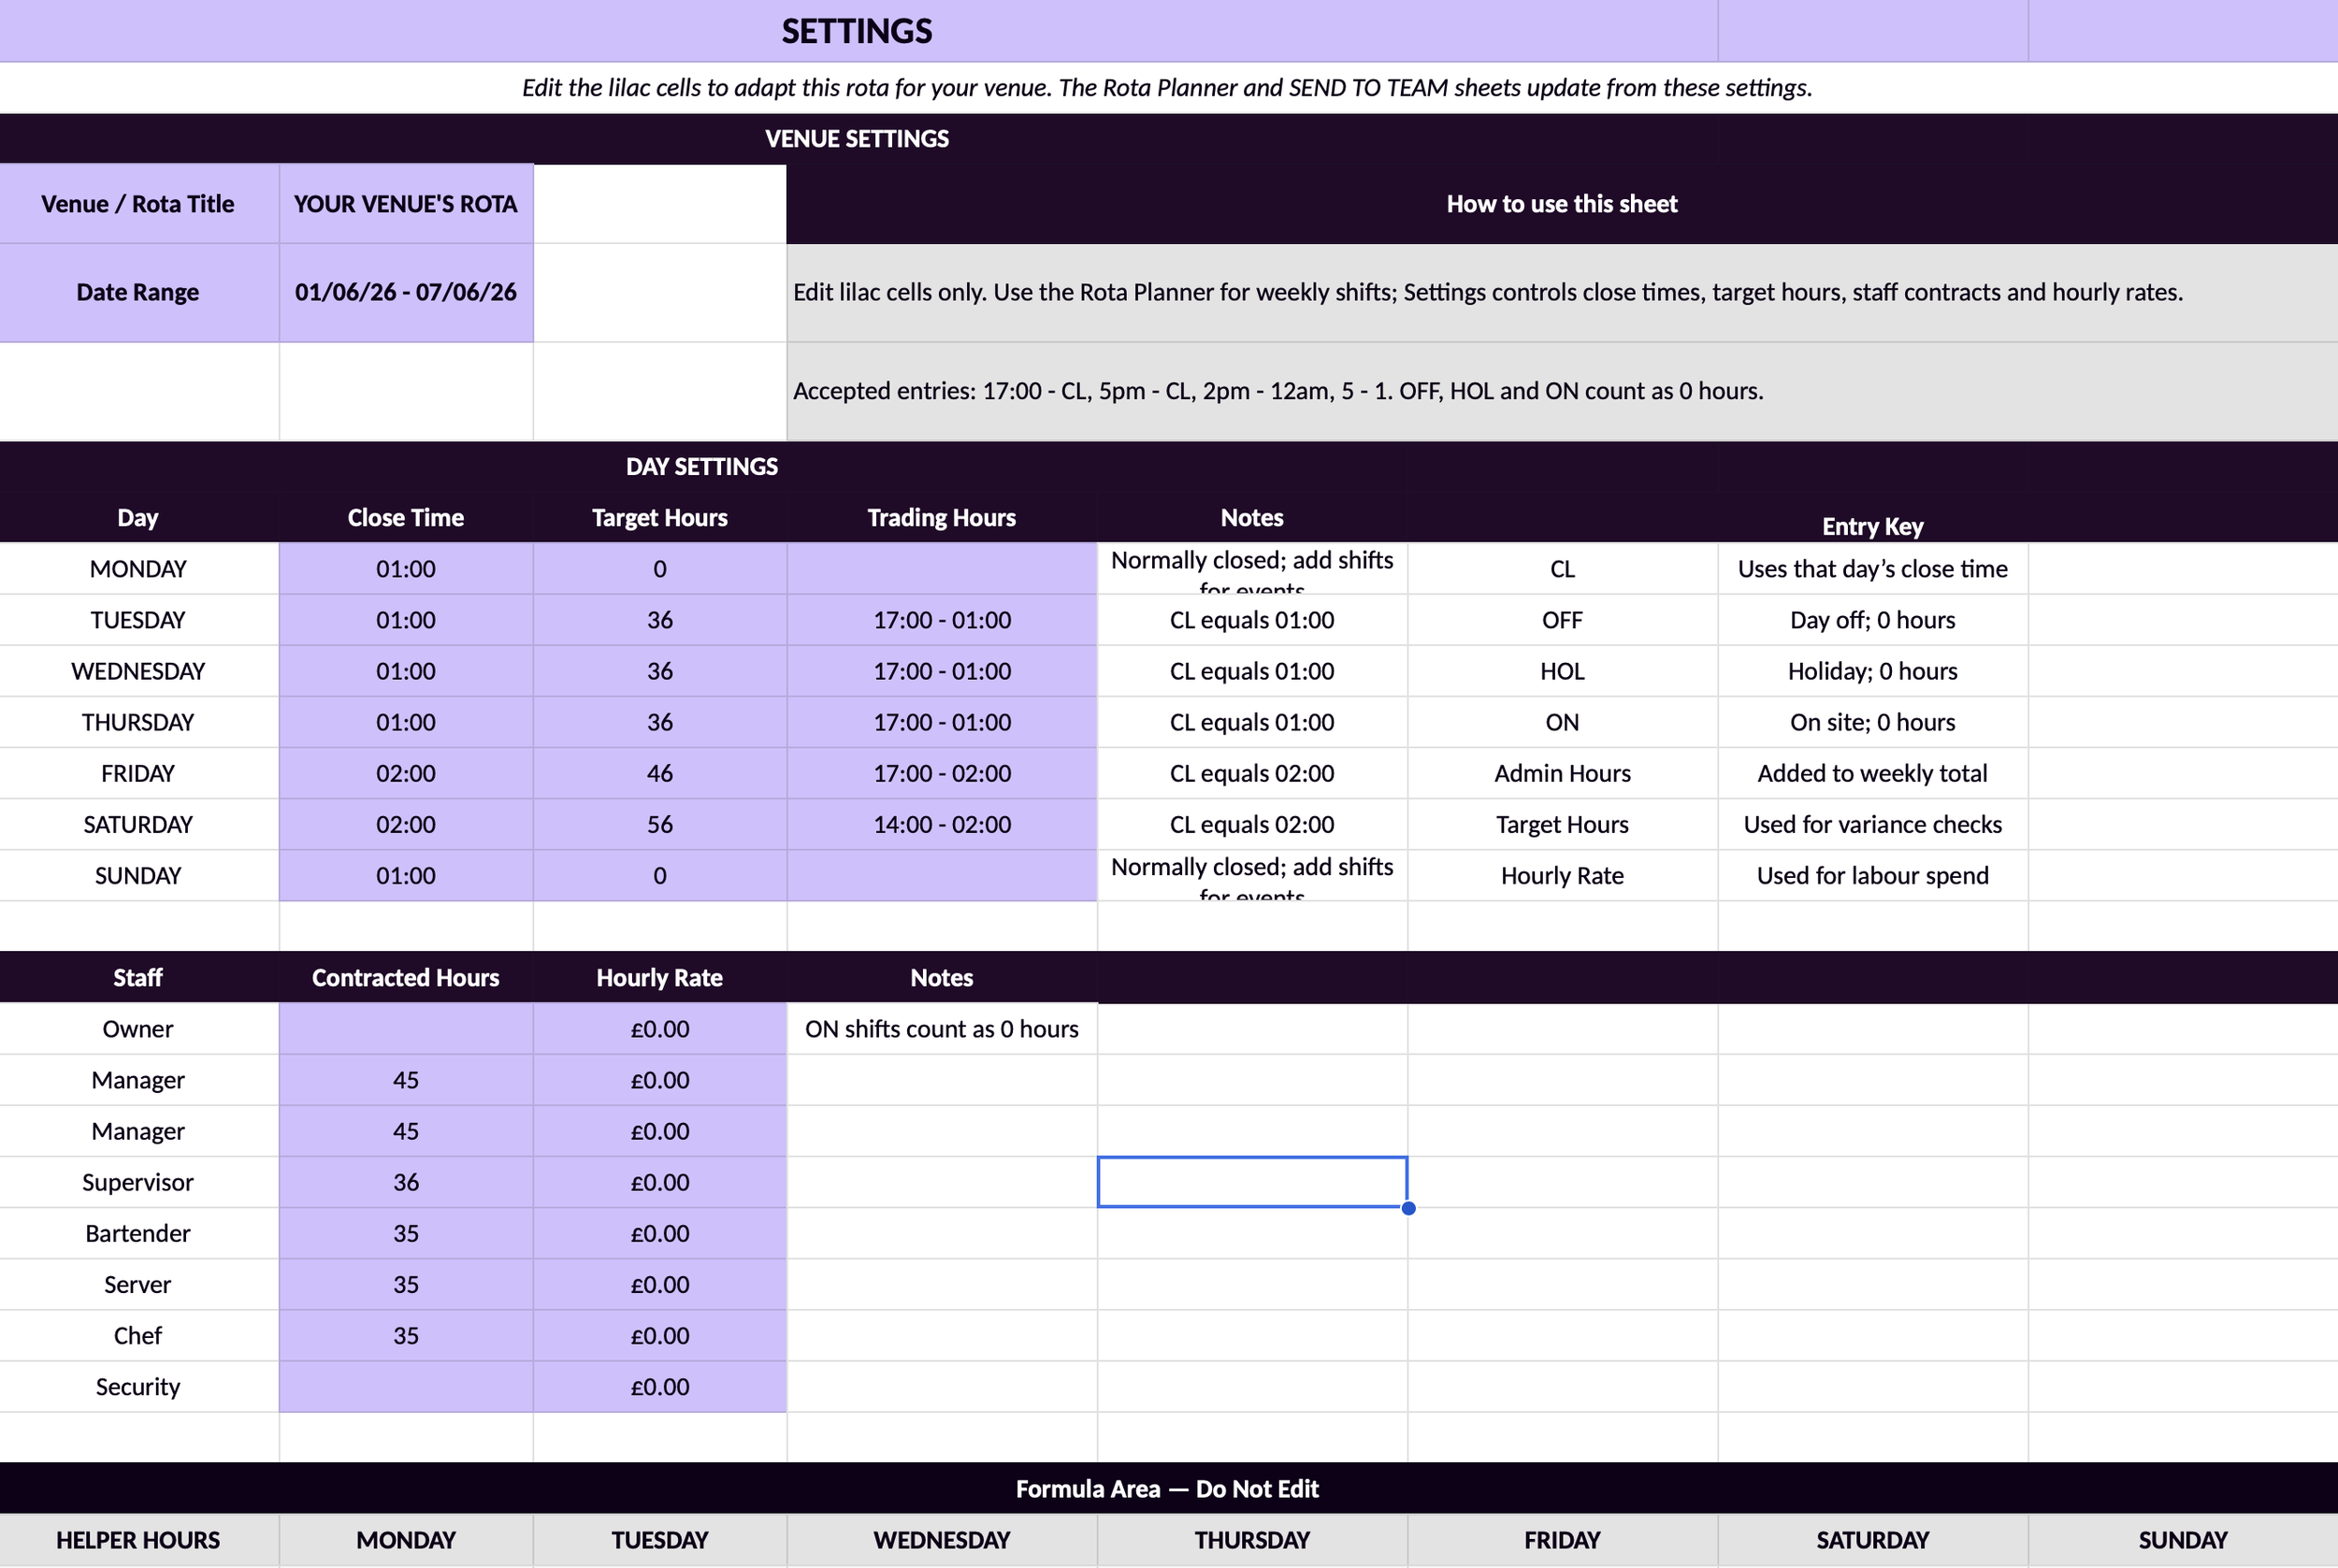The image size is (2338, 1568).
Task: Select Sunday's target hours '0' cell
Action: (x=660, y=875)
